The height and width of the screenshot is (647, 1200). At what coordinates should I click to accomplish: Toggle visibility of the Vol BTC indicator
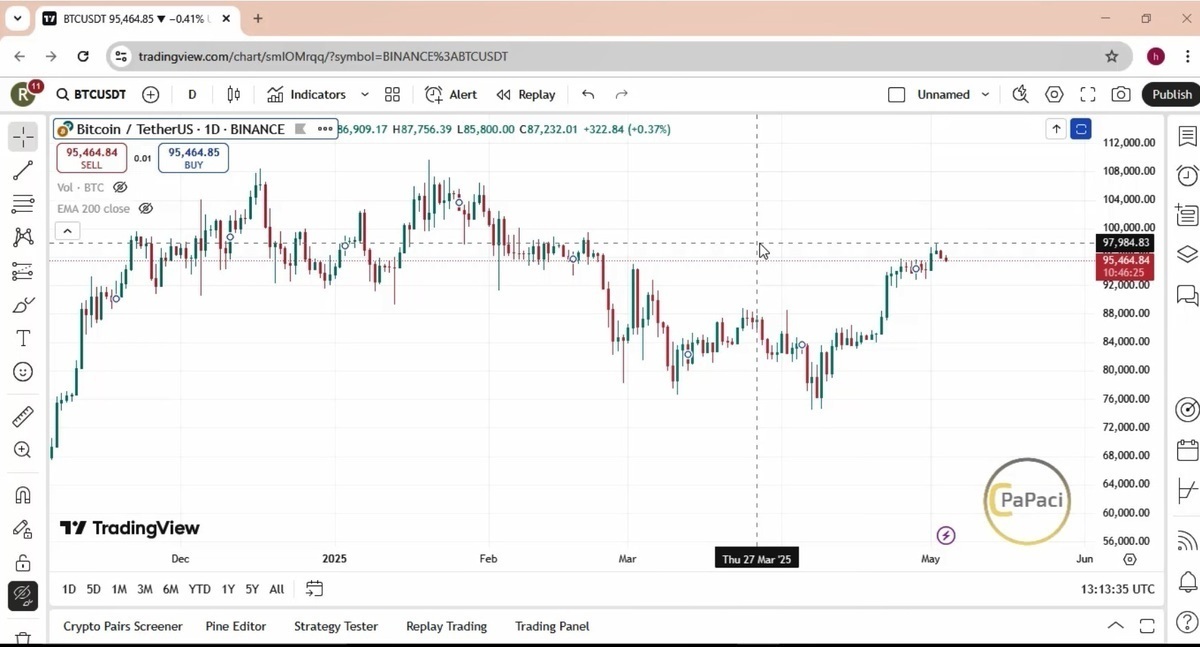pyautogui.click(x=120, y=188)
